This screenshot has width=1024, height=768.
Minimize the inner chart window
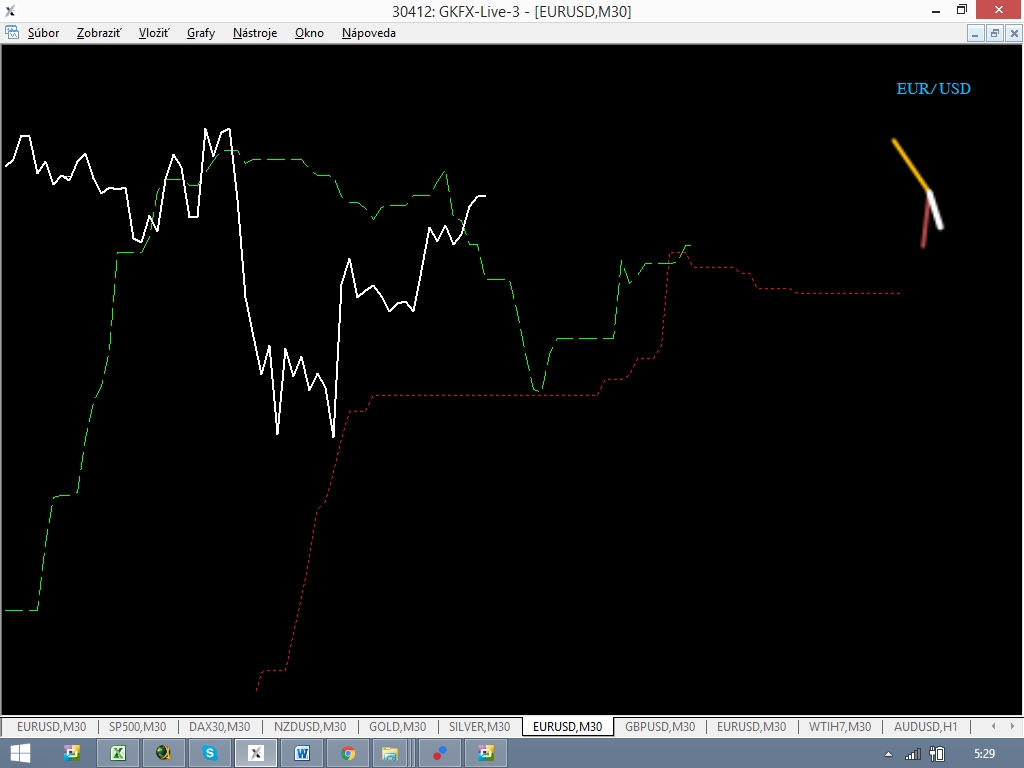[x=975, y=33]
